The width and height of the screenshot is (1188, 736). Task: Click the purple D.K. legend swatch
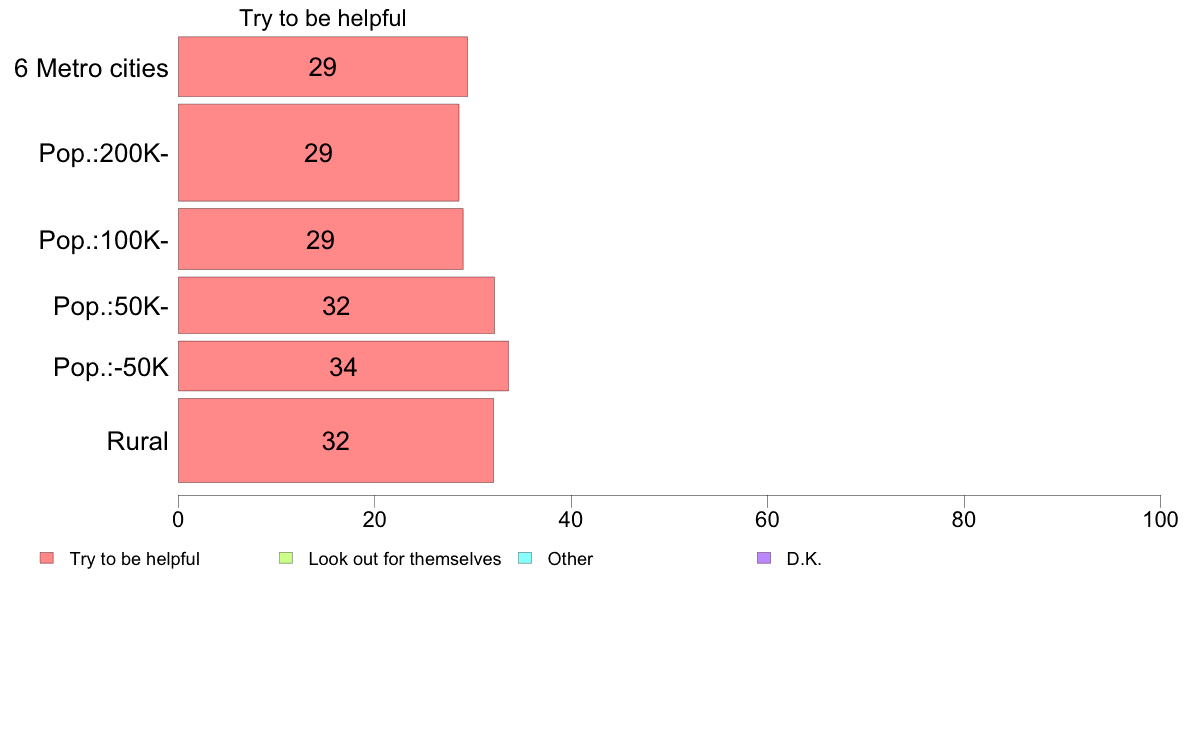(764, 558)
